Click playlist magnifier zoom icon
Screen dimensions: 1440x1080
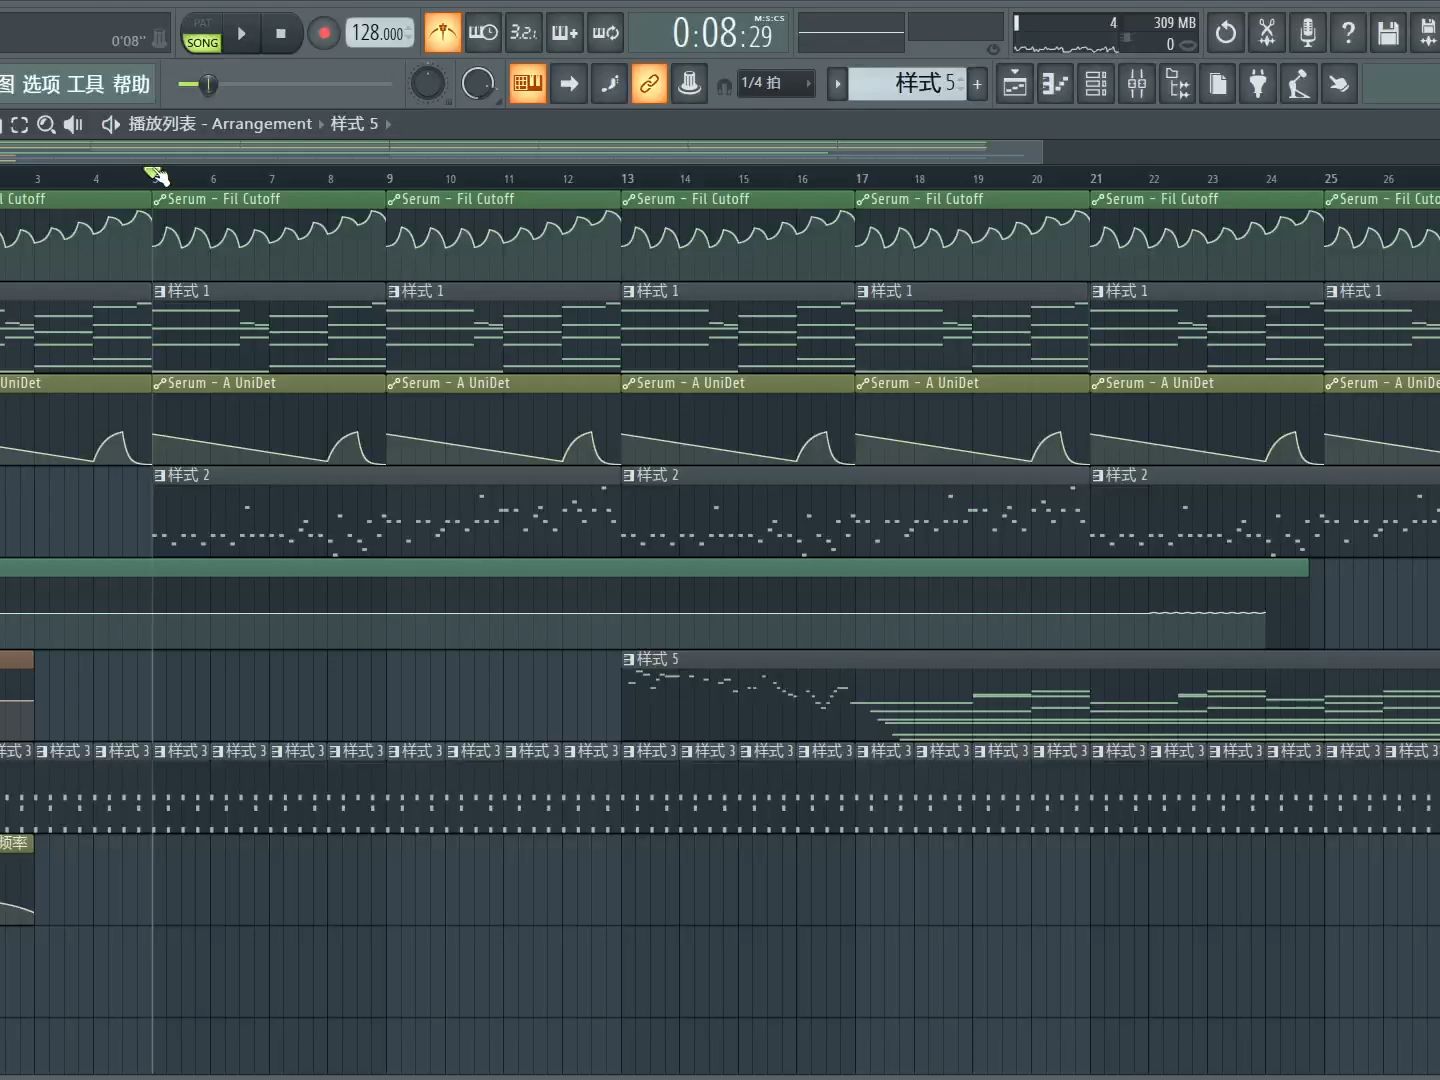pos(46,124)
